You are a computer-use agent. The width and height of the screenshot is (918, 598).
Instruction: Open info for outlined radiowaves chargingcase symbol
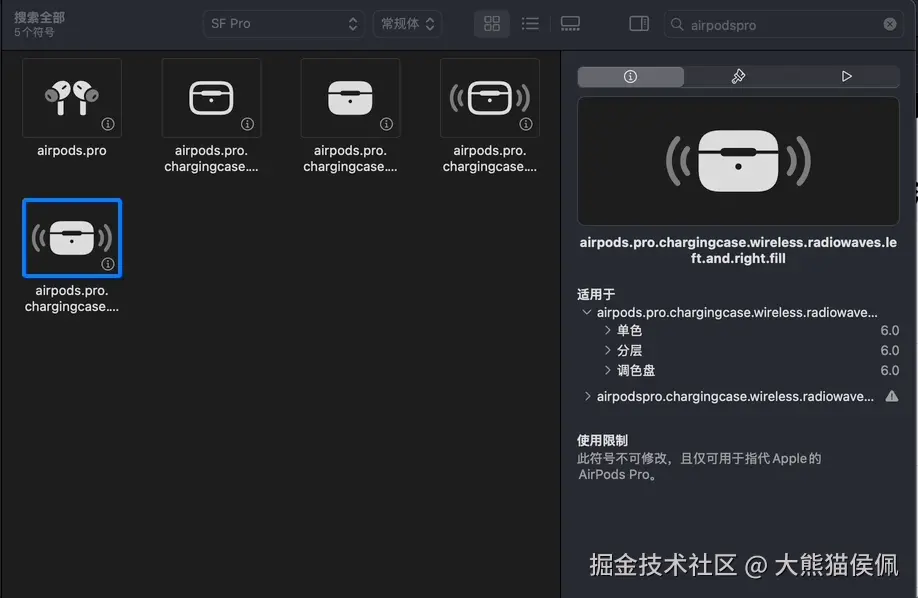point(526,124)
